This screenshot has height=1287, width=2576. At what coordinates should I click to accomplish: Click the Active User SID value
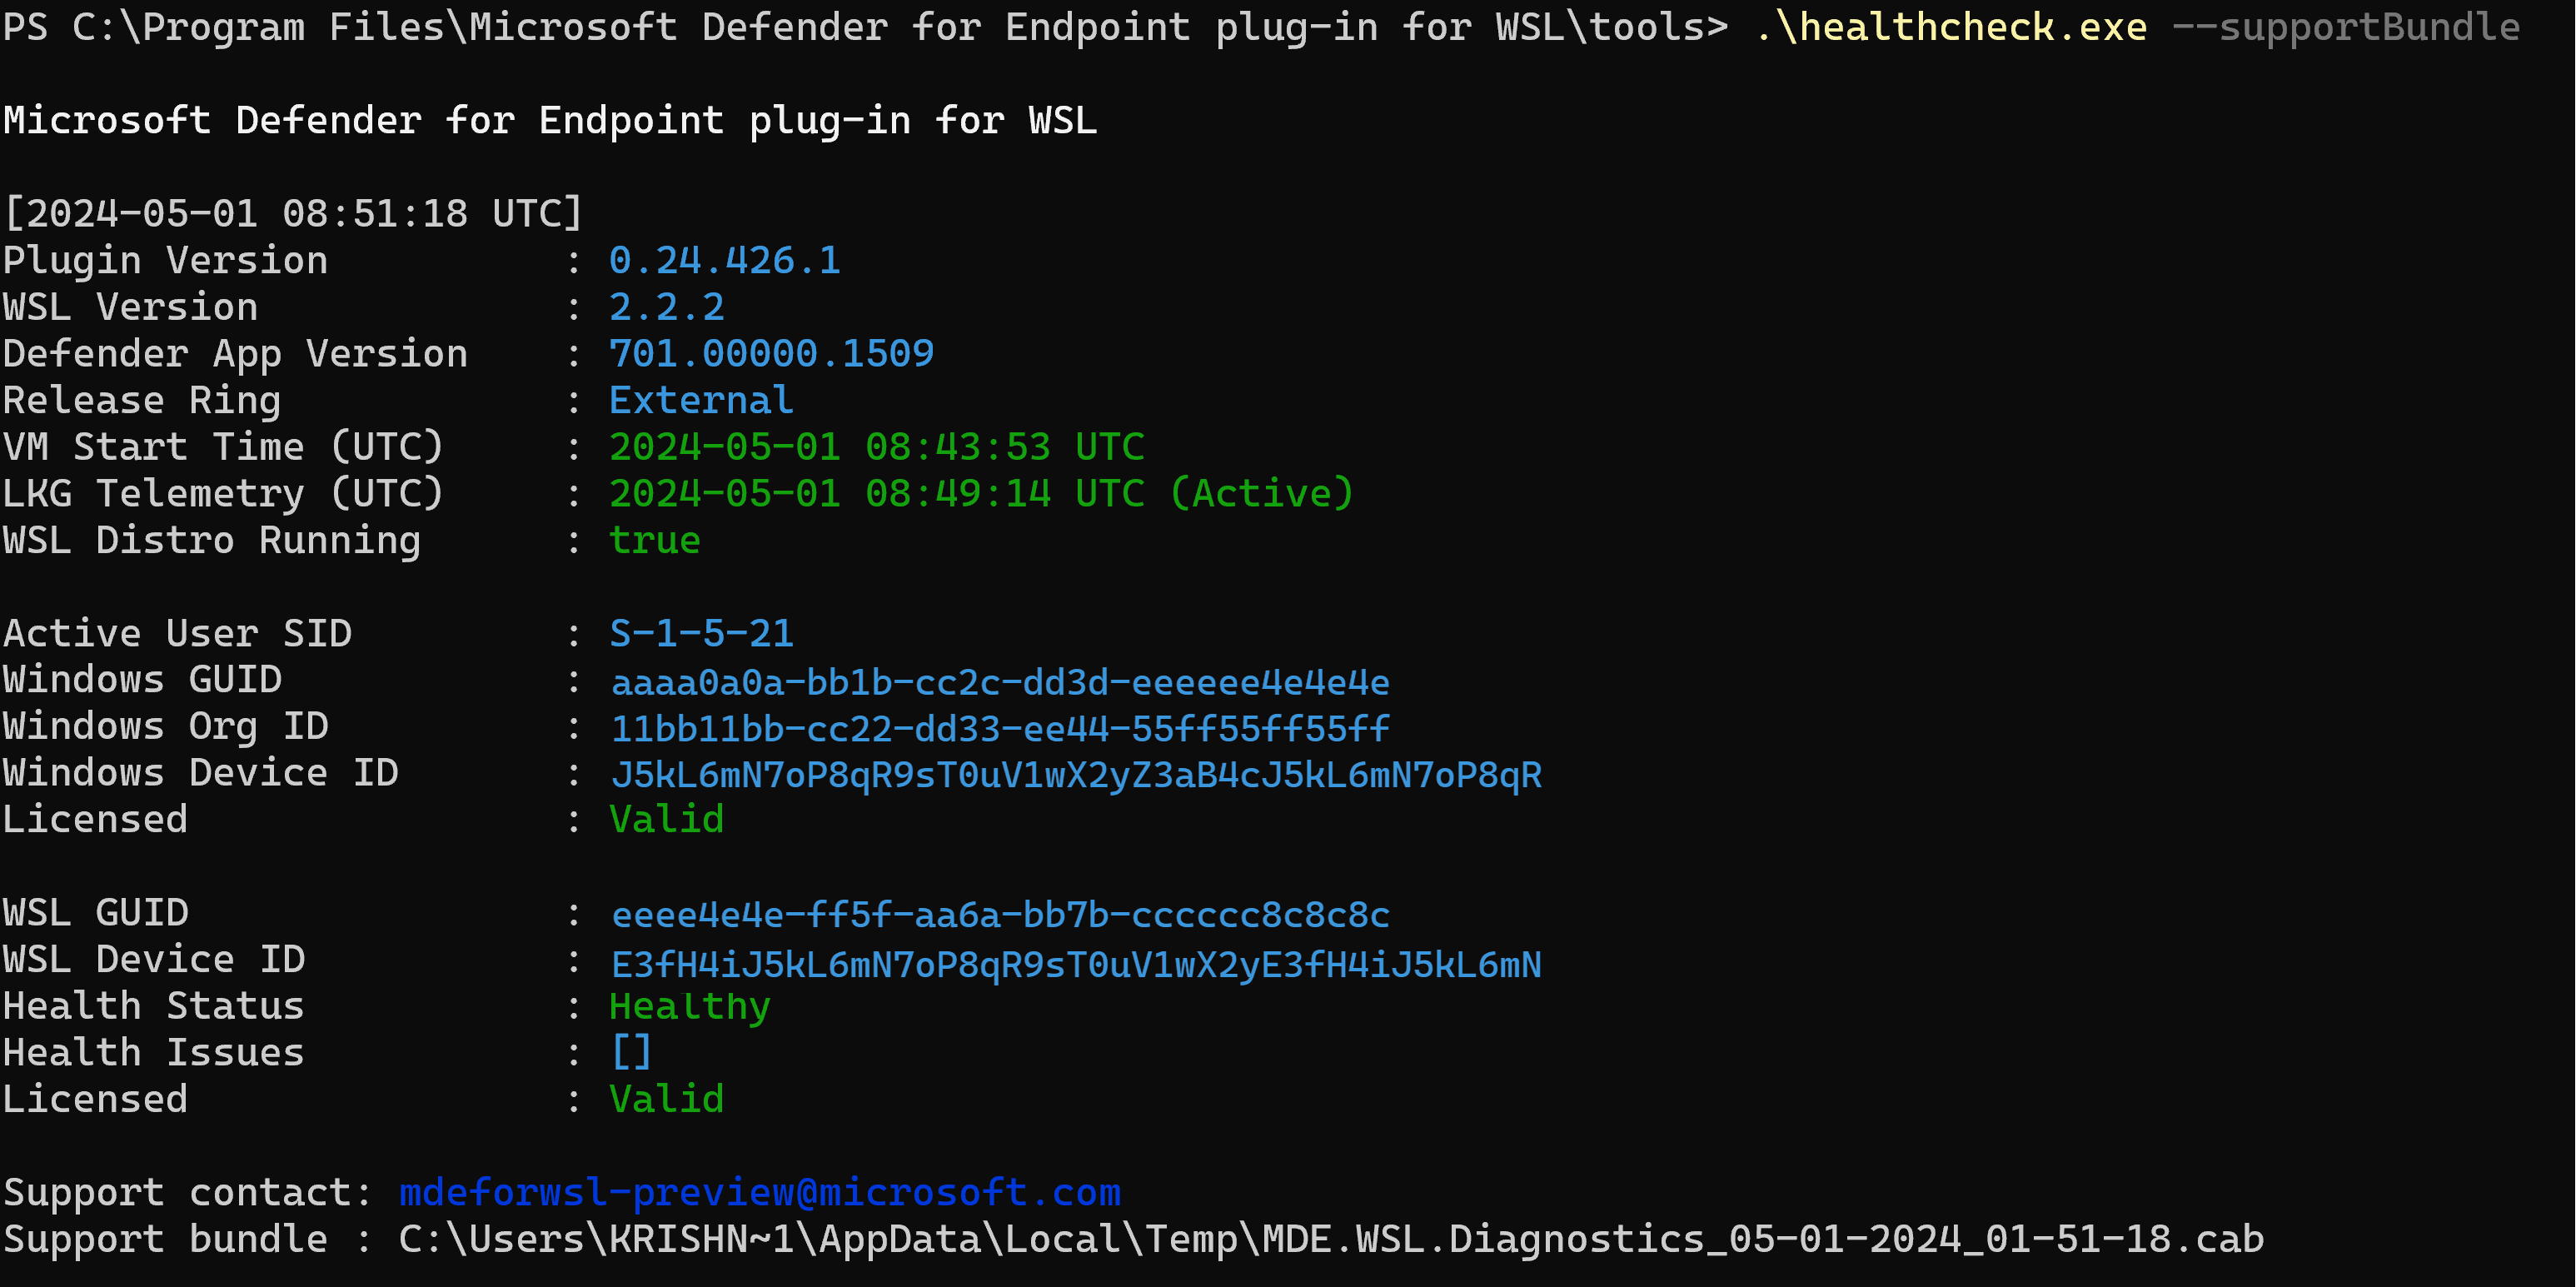(701, 633)
